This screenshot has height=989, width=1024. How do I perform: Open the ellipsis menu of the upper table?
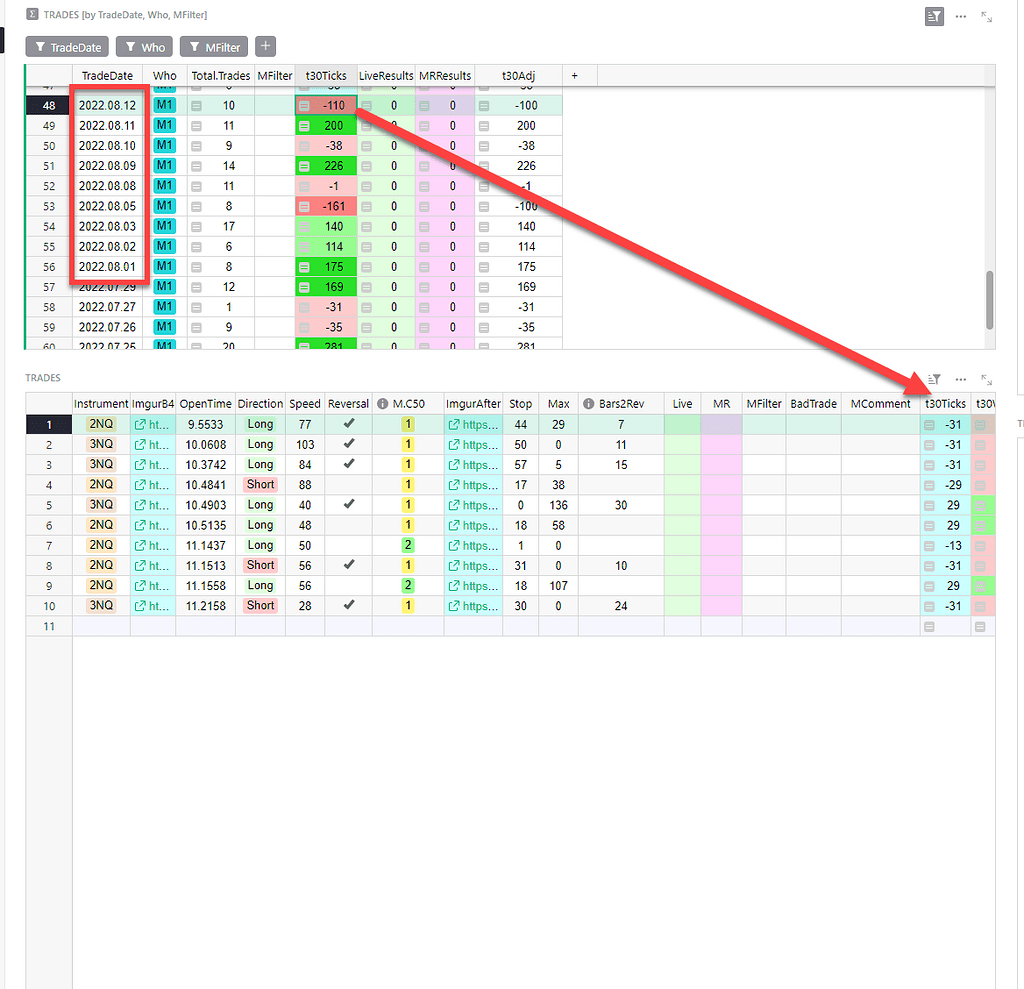tap(960, 16)
